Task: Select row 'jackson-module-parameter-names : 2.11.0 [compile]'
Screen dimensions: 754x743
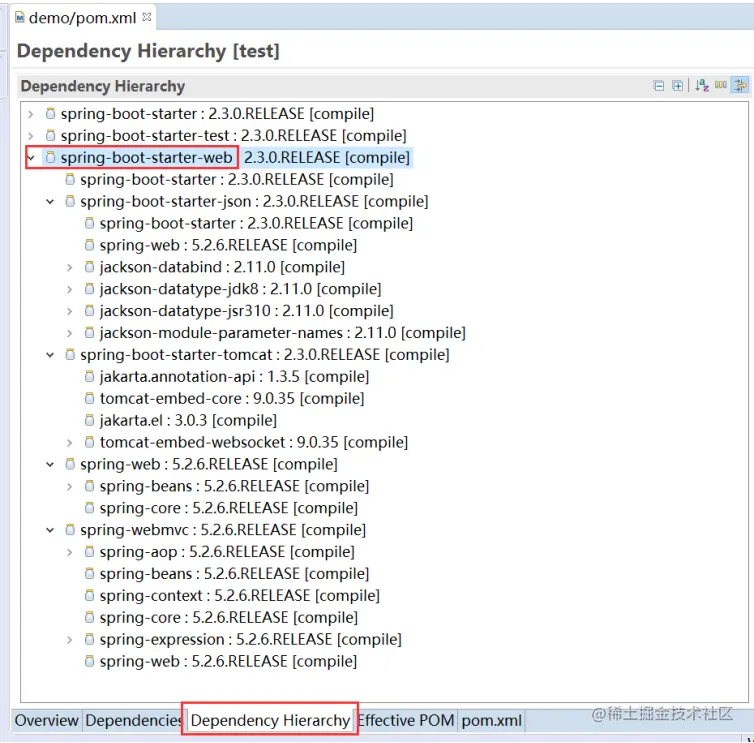Action: click(282, 332)
